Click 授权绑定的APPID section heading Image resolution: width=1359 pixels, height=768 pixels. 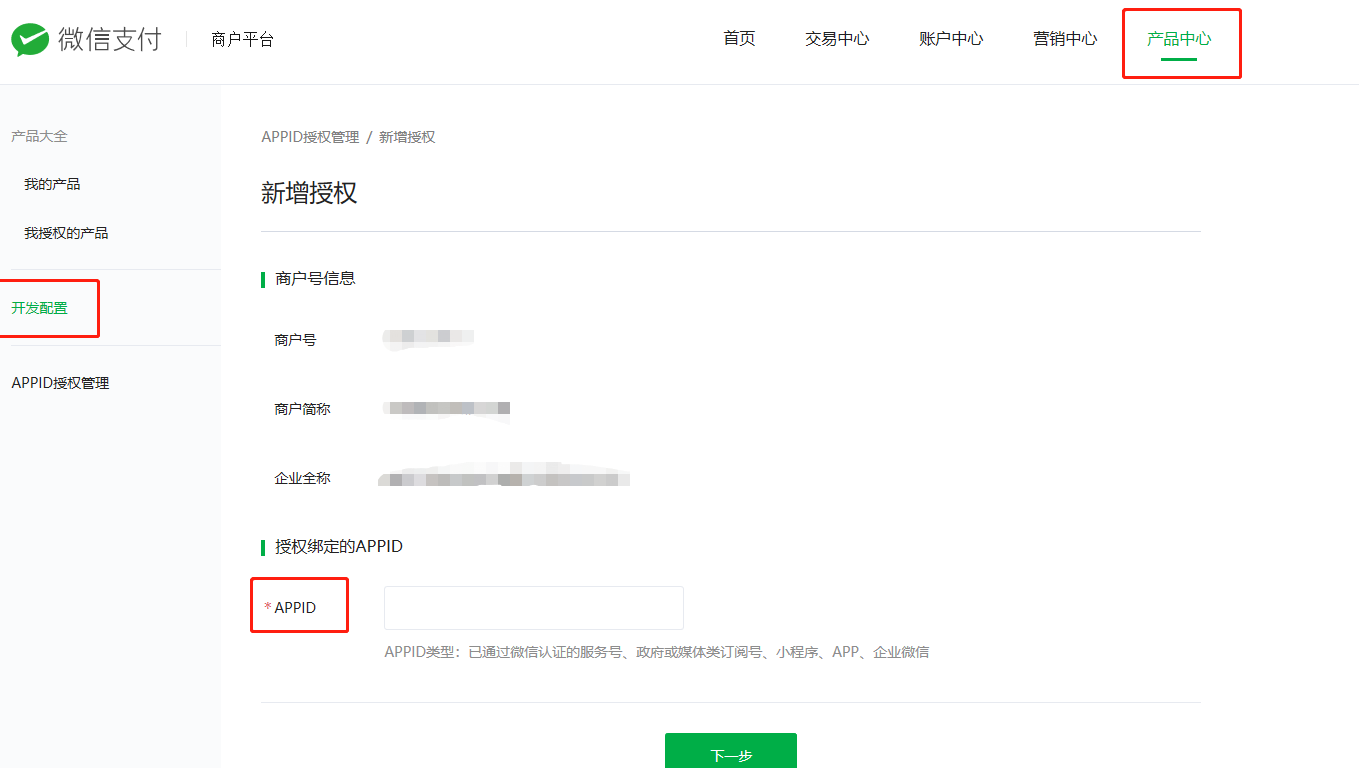[x=339, y=547]
